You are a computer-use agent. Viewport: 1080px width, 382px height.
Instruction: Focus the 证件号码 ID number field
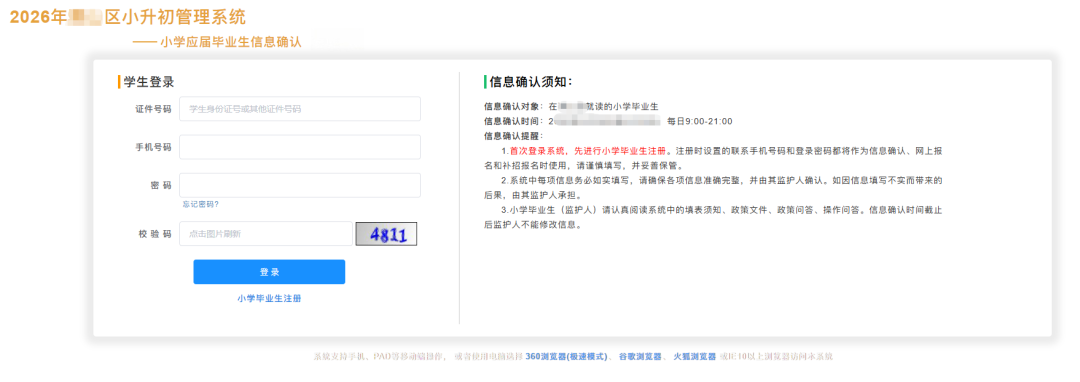(x=300, y=109)
